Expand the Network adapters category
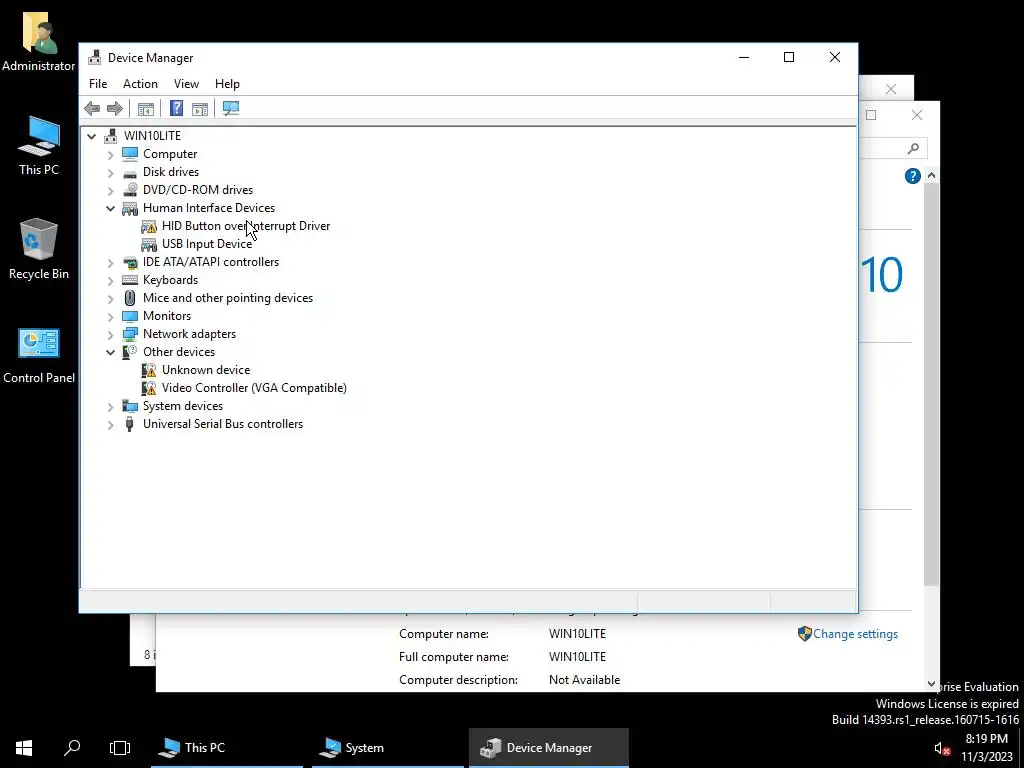 [110, 334]
